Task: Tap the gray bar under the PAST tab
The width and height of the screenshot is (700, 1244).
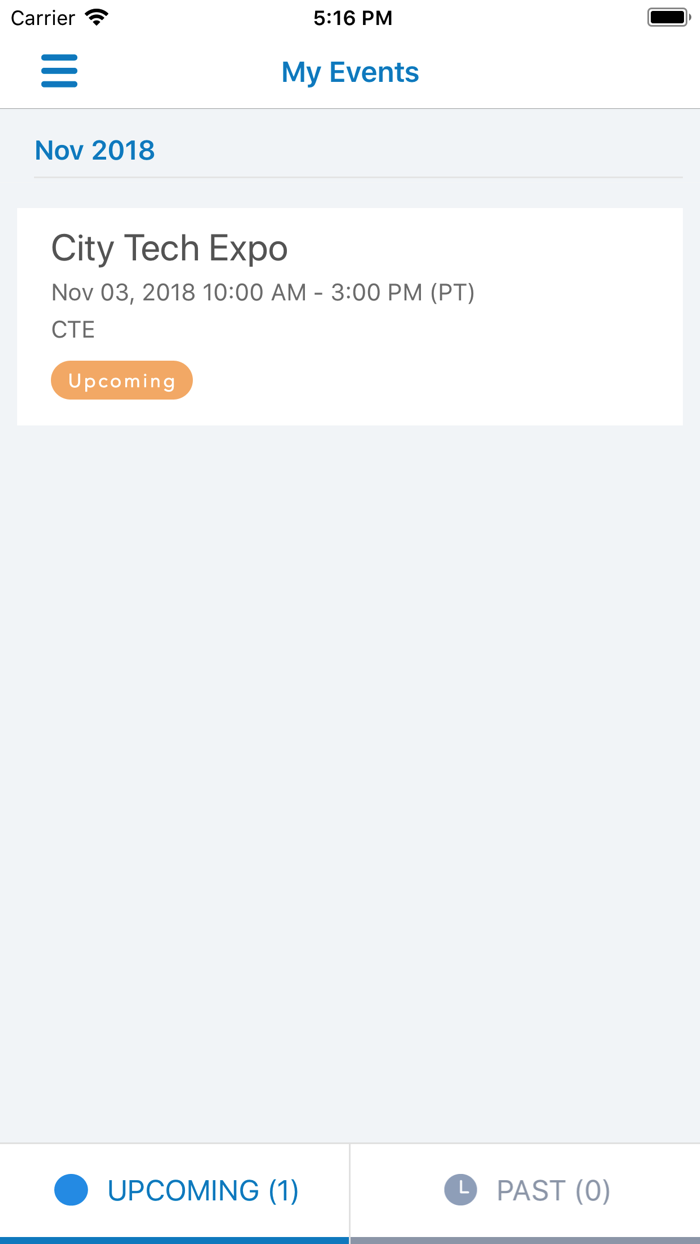Action: pyautogui.click(x=525, y=1240)
